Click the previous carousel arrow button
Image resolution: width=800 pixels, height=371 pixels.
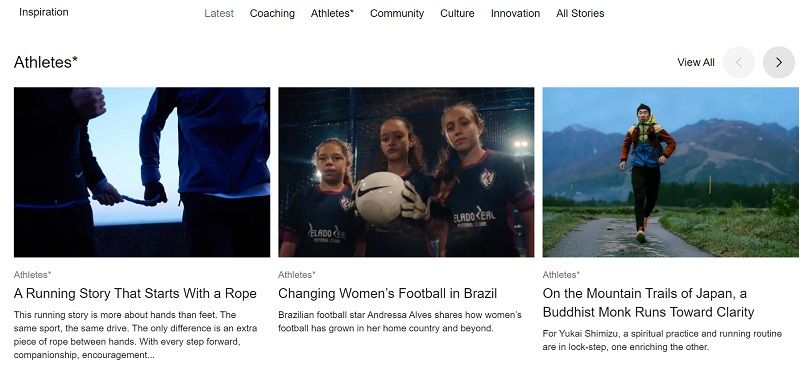click(739, 62)
